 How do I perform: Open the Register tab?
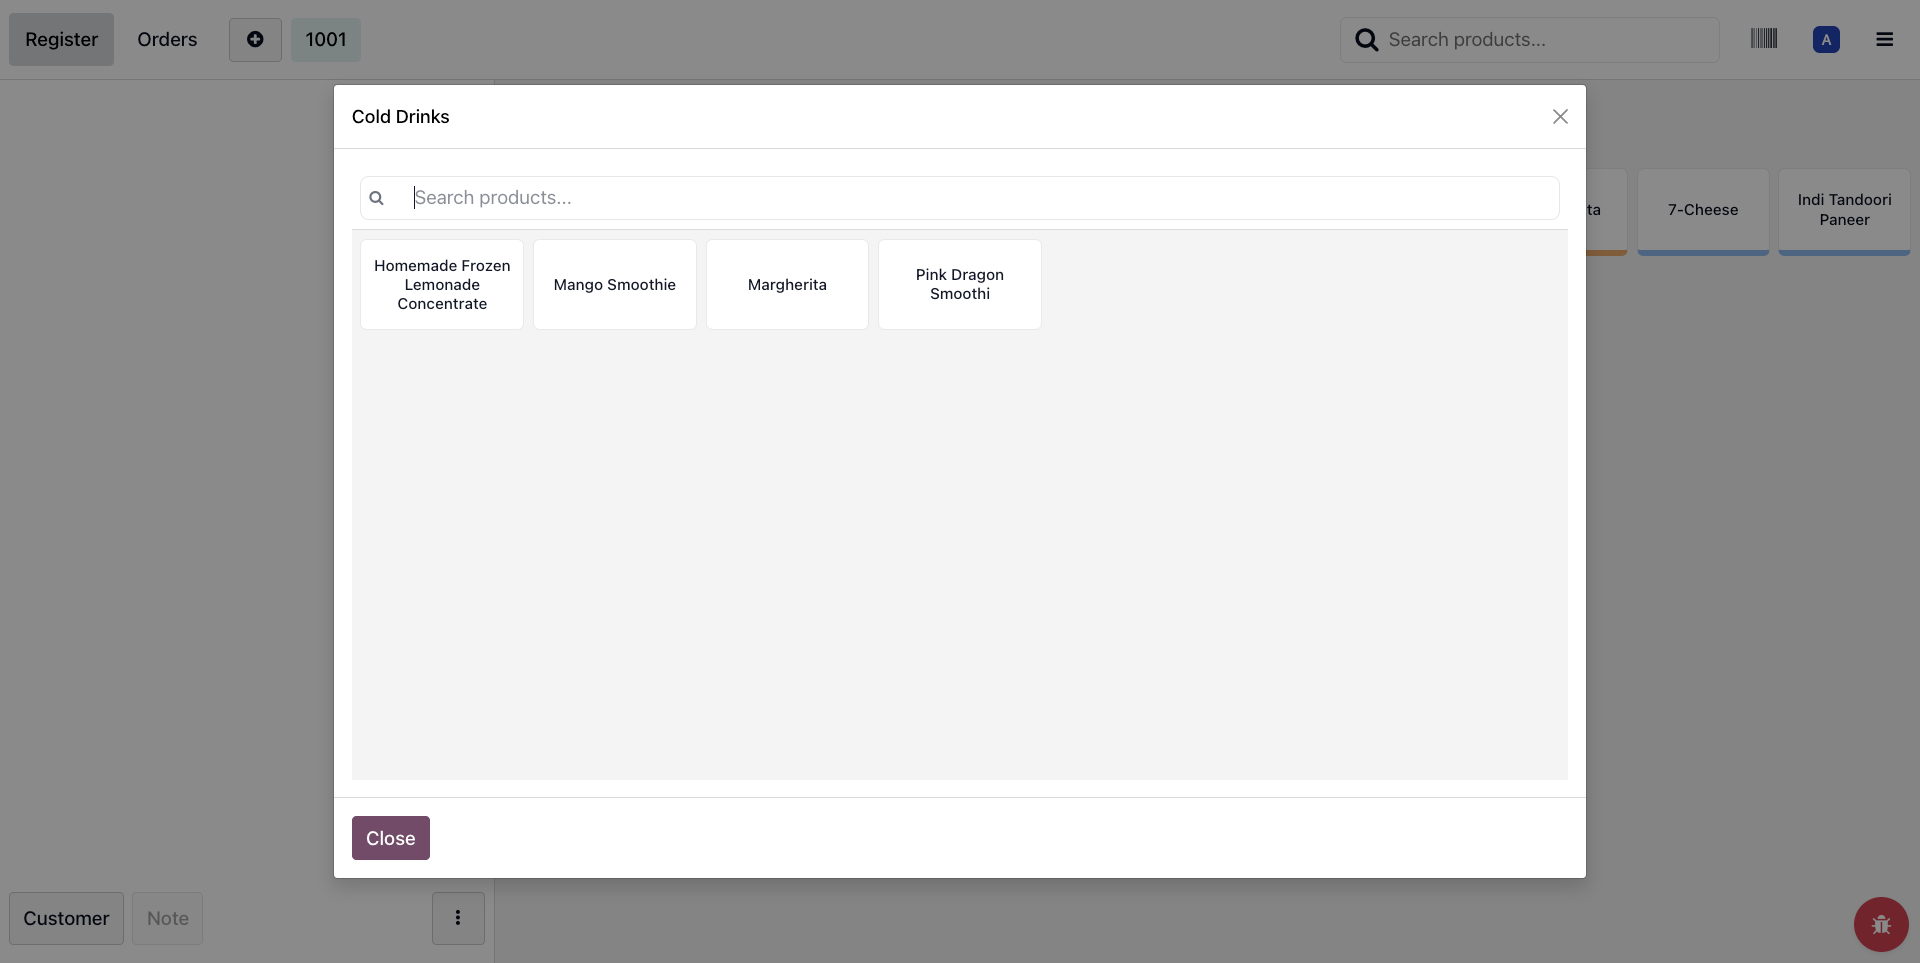62,40
